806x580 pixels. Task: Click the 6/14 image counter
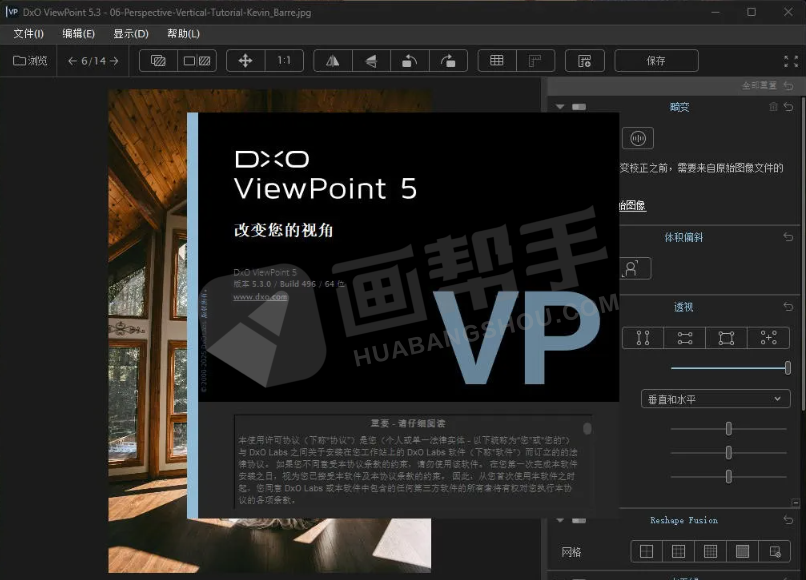[94, 61]
